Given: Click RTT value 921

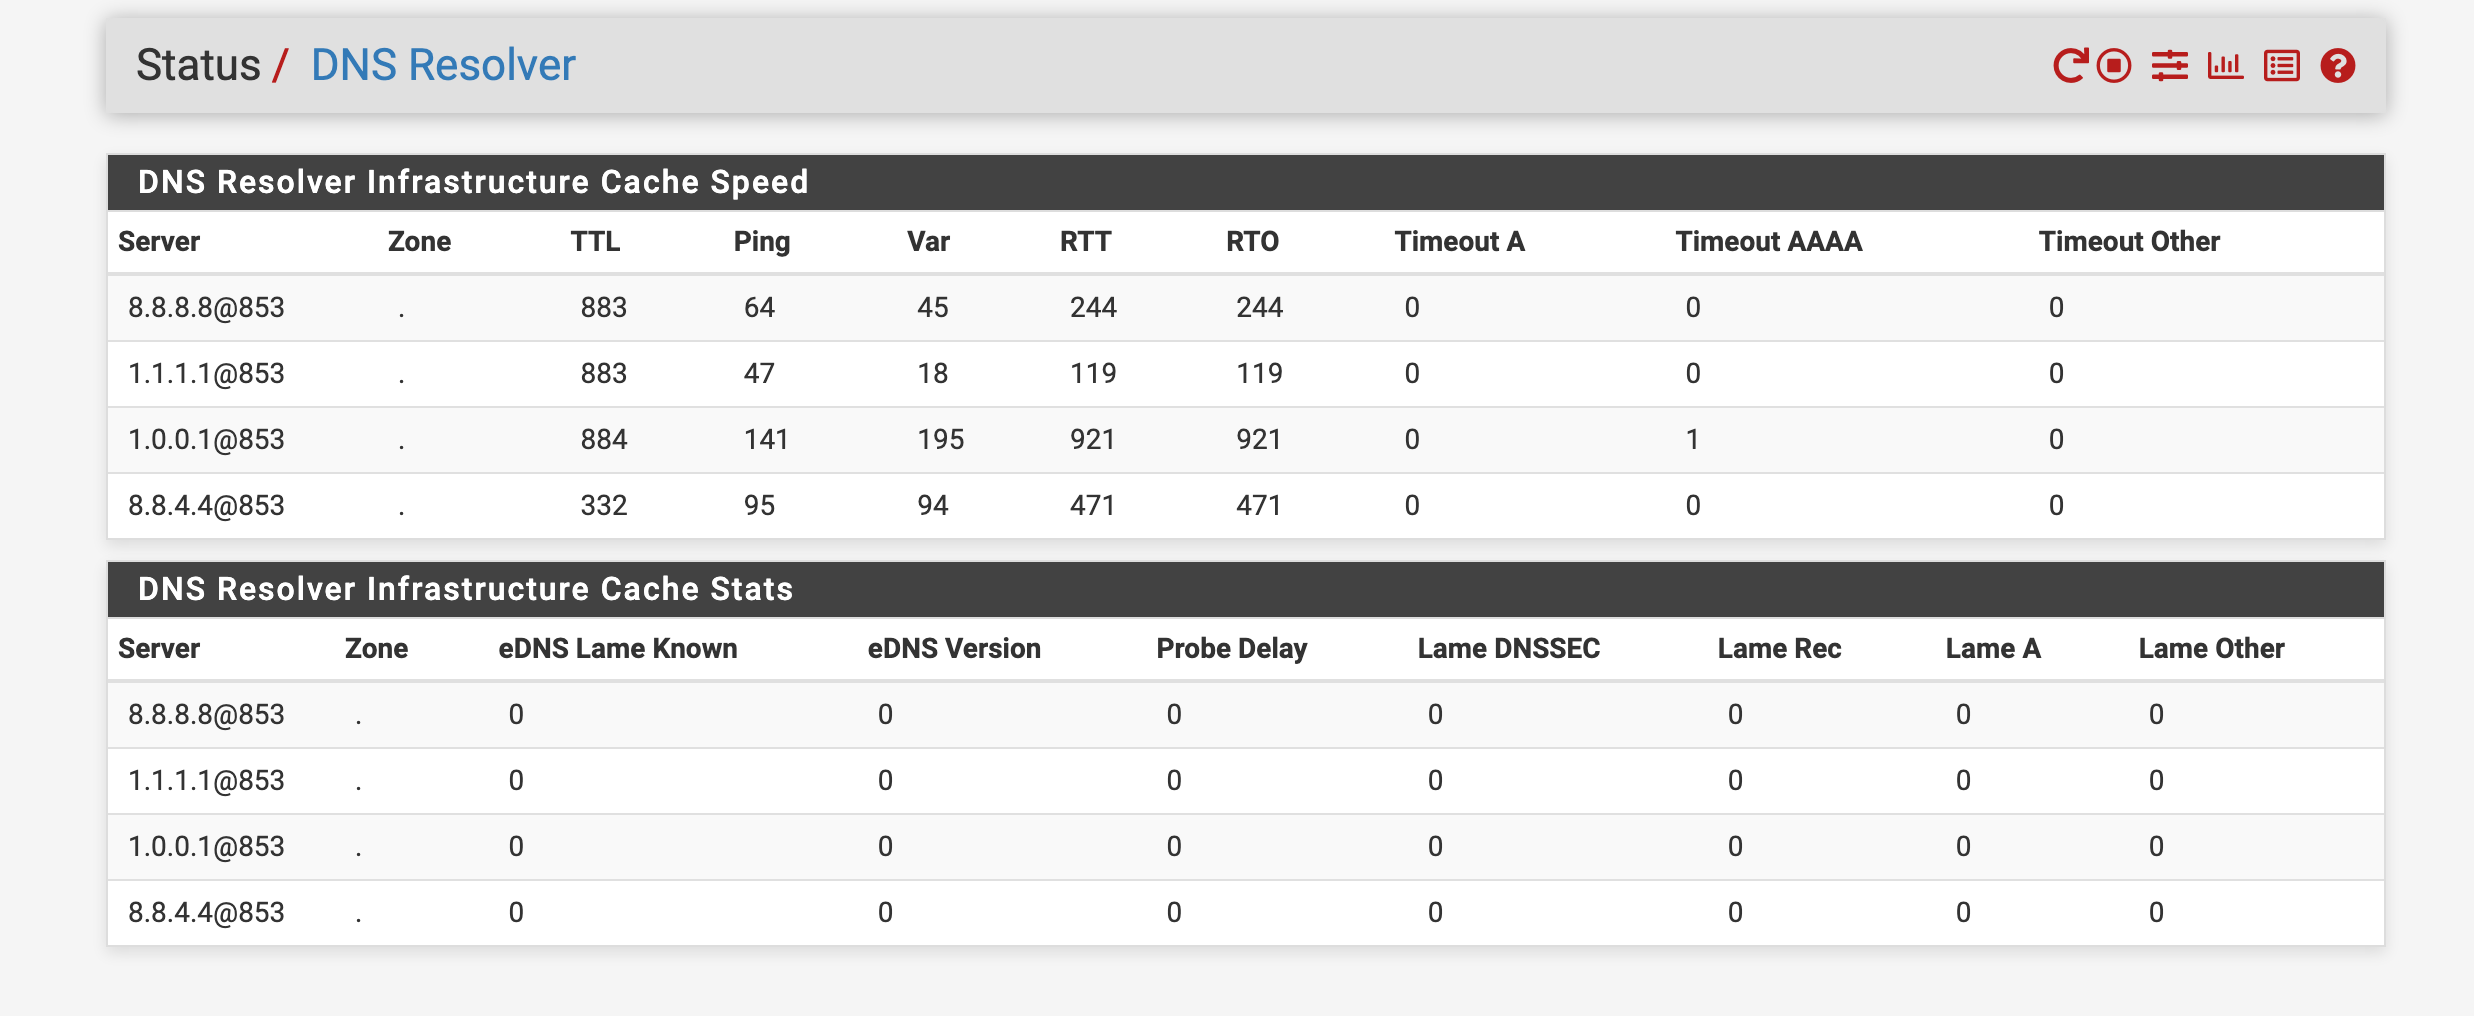Looking at the screenshot, I should coord(1092,439).
